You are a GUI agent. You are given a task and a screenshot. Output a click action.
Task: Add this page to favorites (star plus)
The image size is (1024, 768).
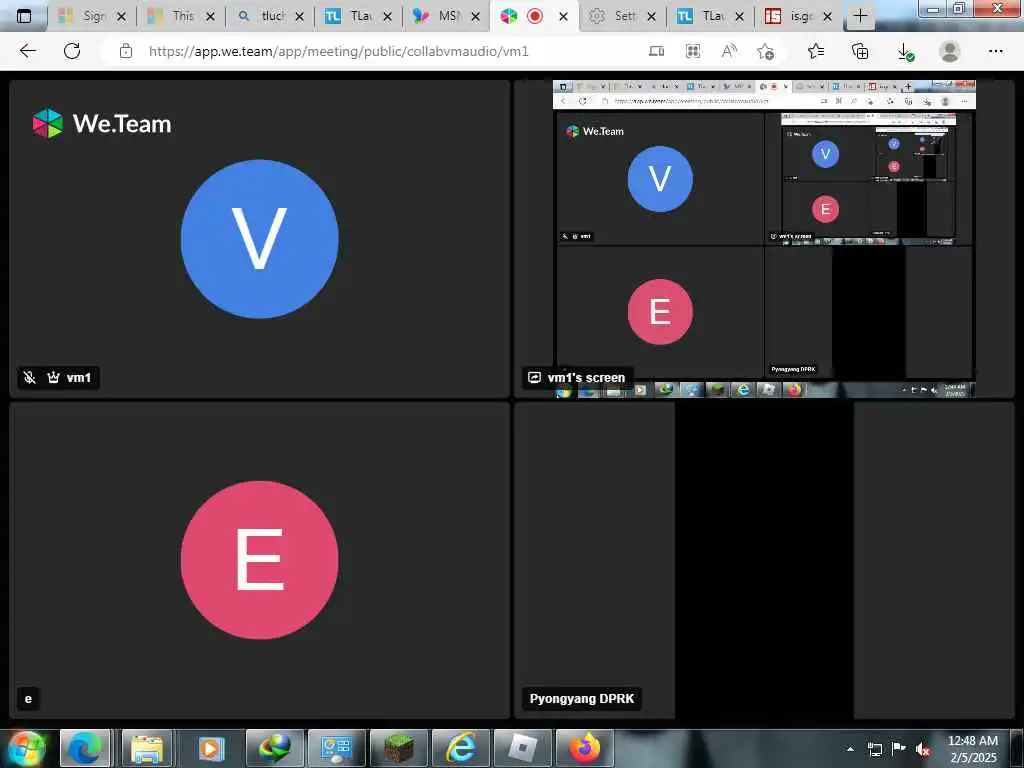[765, 51]
